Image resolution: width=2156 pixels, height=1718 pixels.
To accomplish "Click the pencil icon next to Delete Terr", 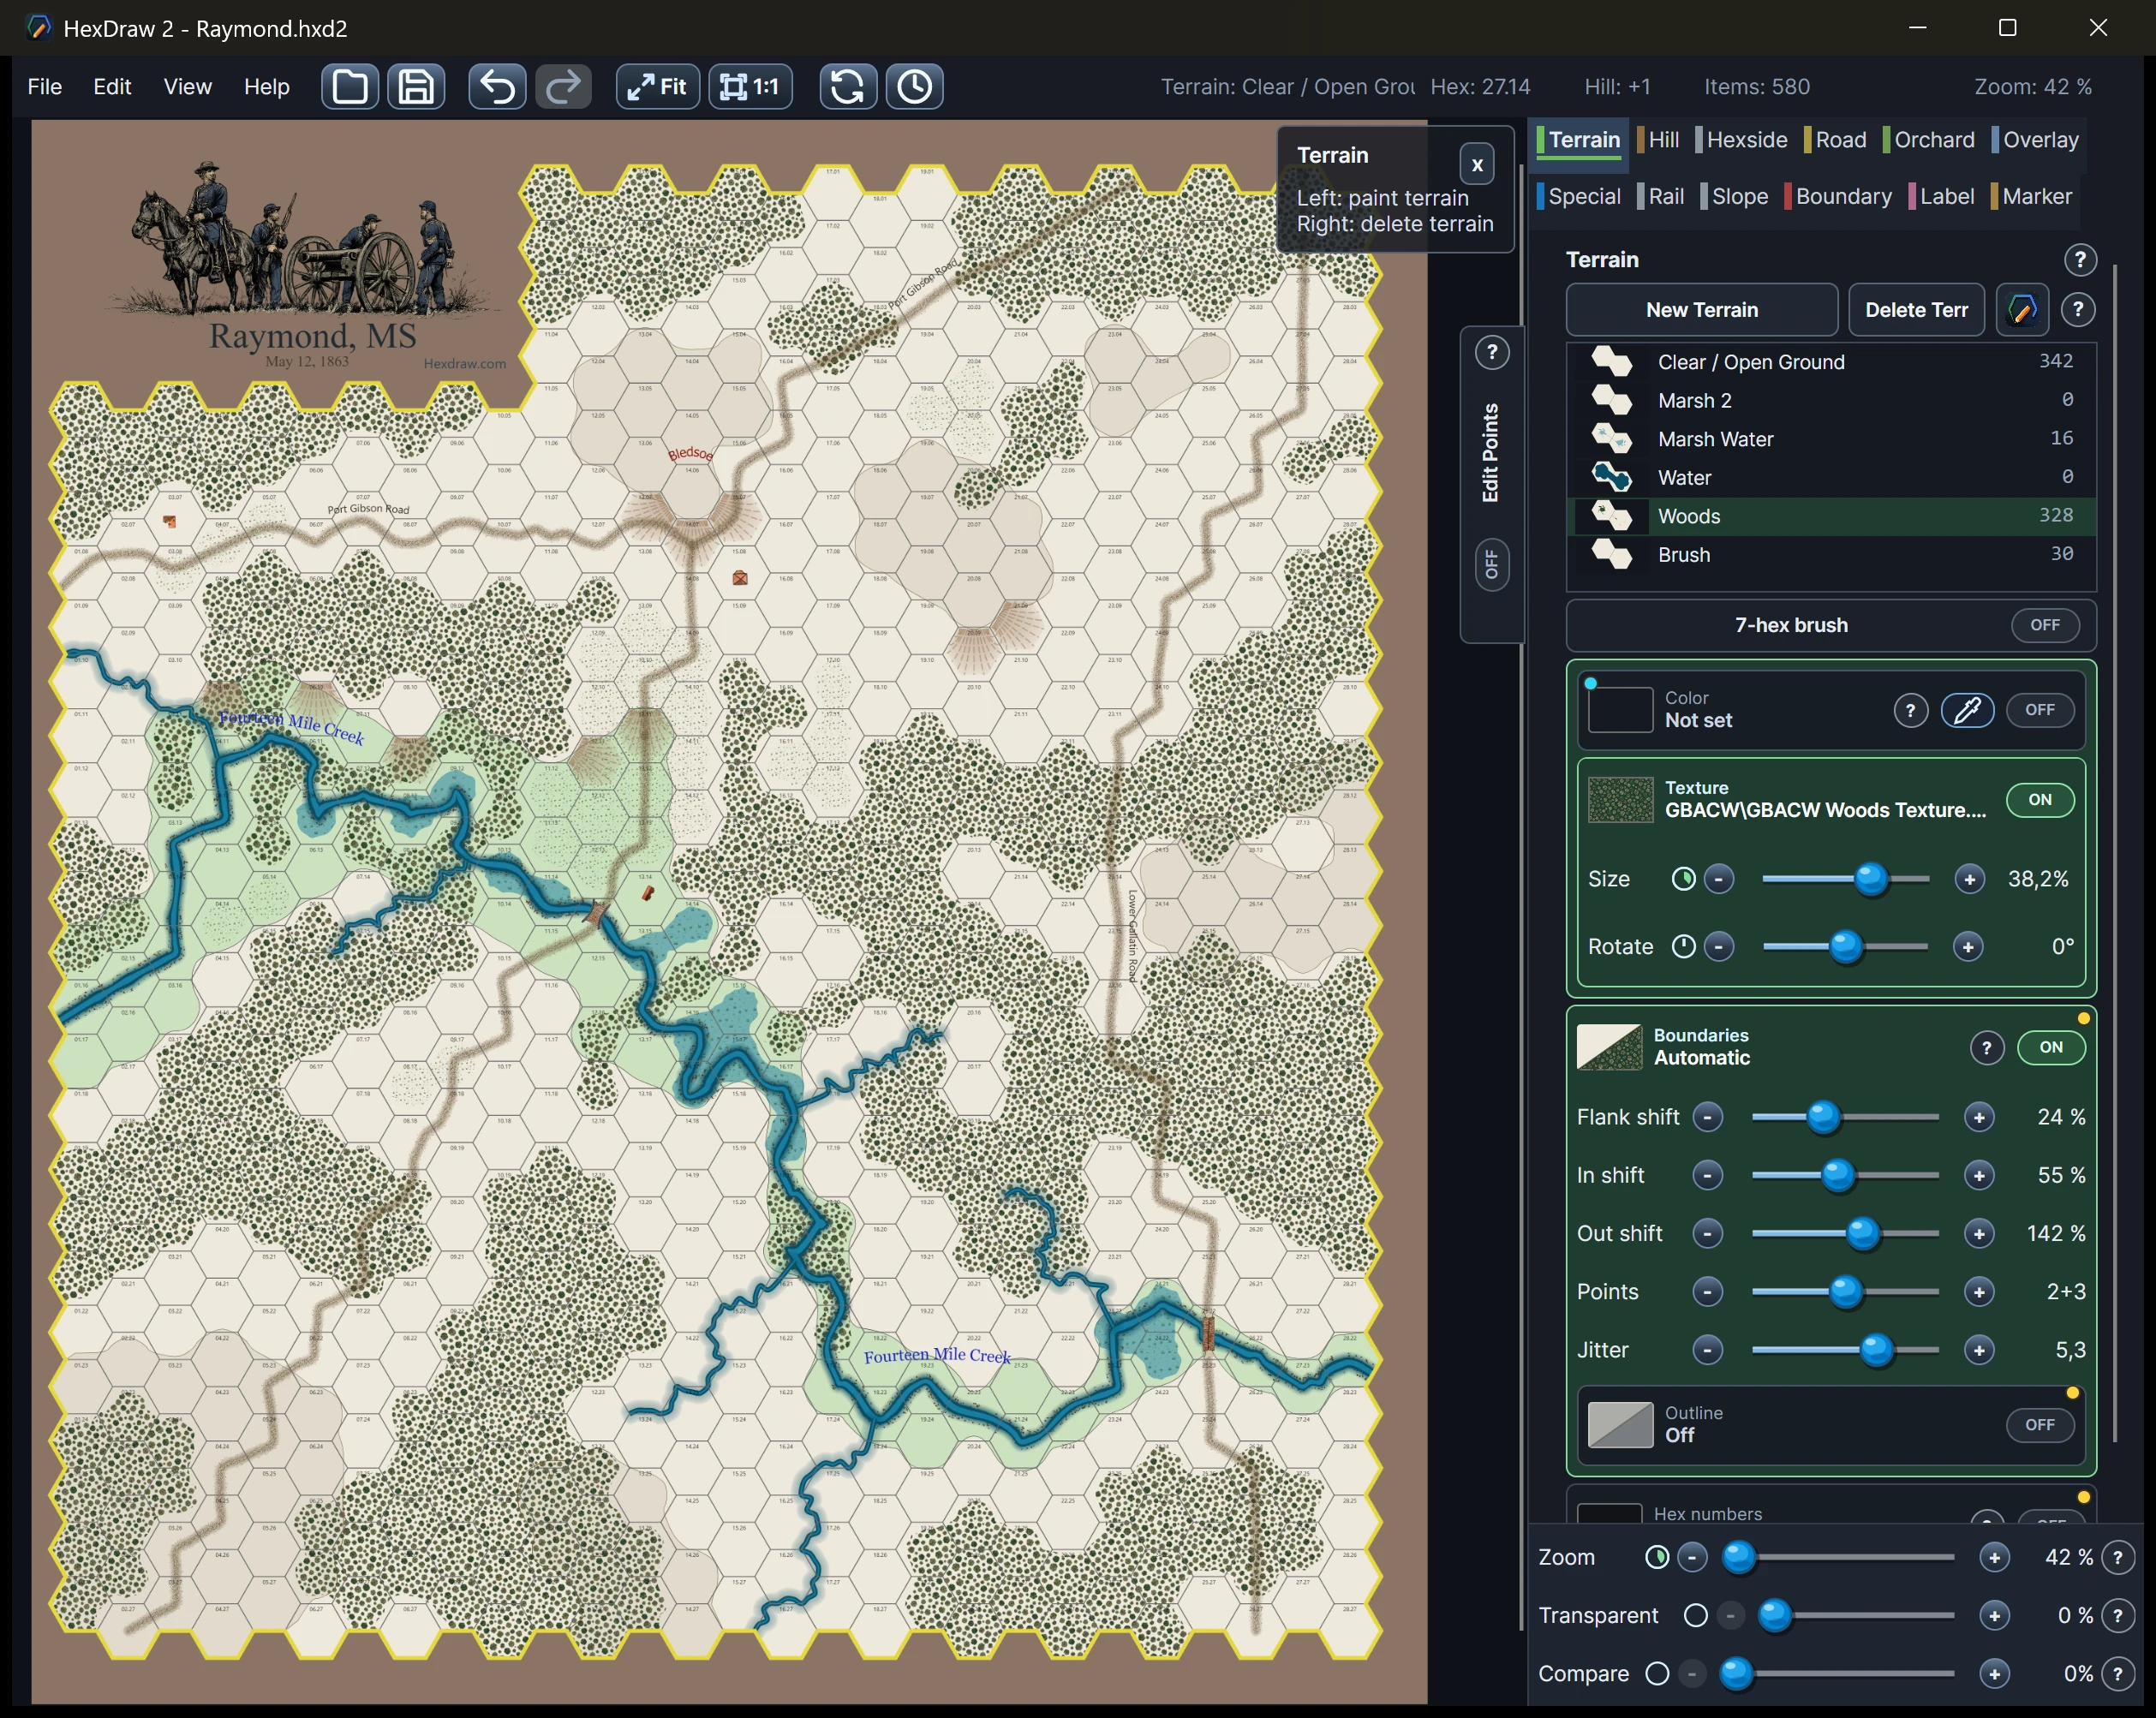I will click(2021, 310).
